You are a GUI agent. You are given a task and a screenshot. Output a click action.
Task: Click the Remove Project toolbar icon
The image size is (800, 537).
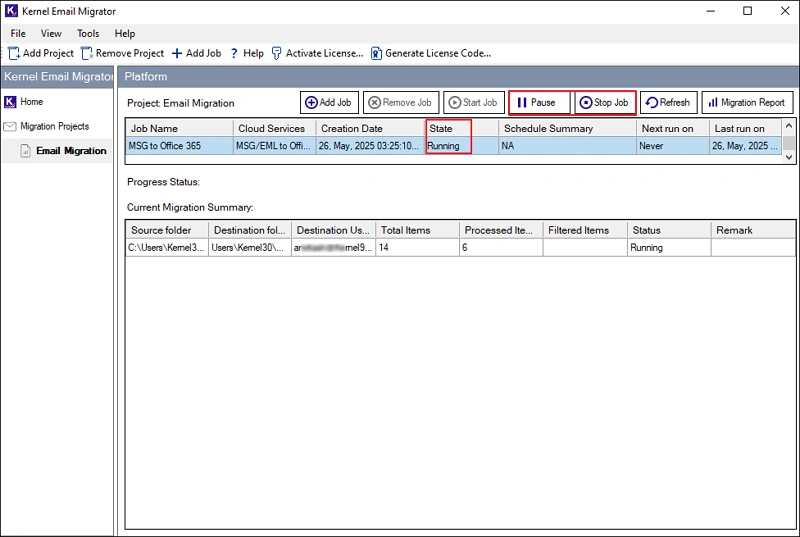pyautogui.click(x=87, y=53)
